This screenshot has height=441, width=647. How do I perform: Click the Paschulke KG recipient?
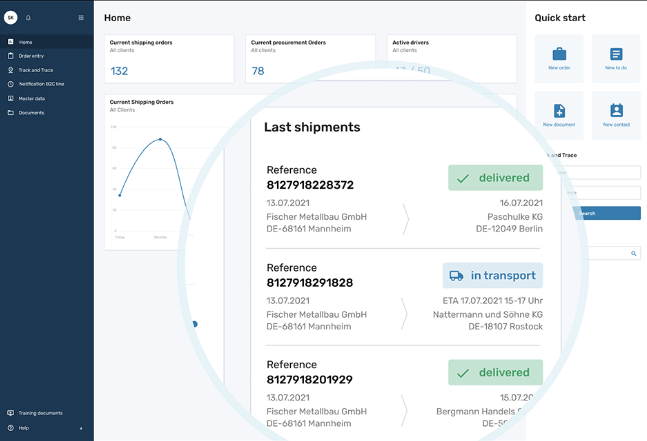[515, 217]
